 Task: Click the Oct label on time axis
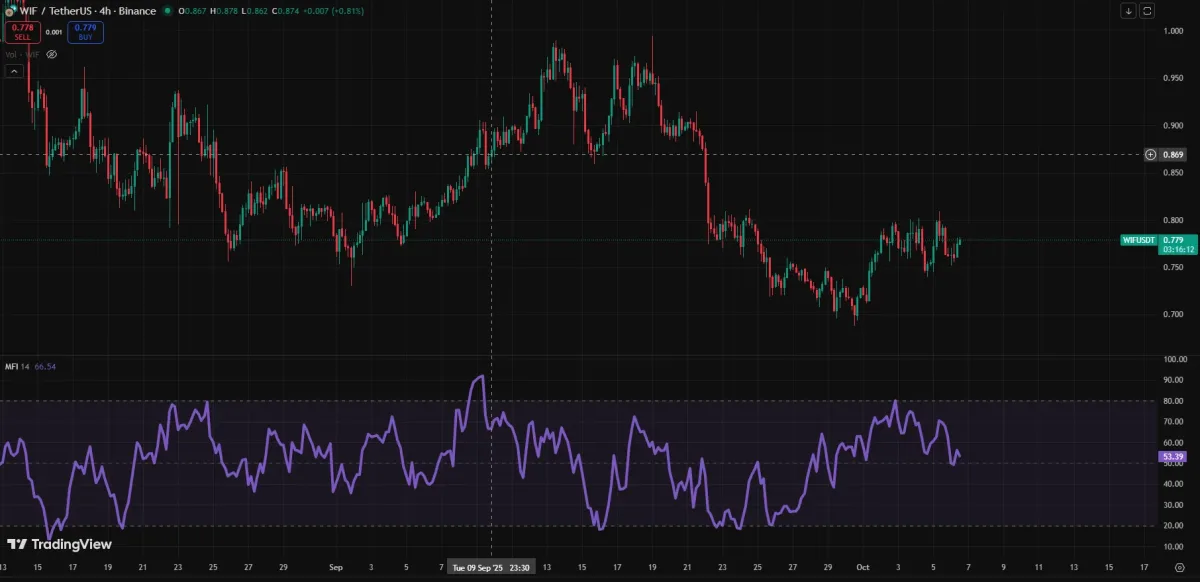(x=862, y=567)
